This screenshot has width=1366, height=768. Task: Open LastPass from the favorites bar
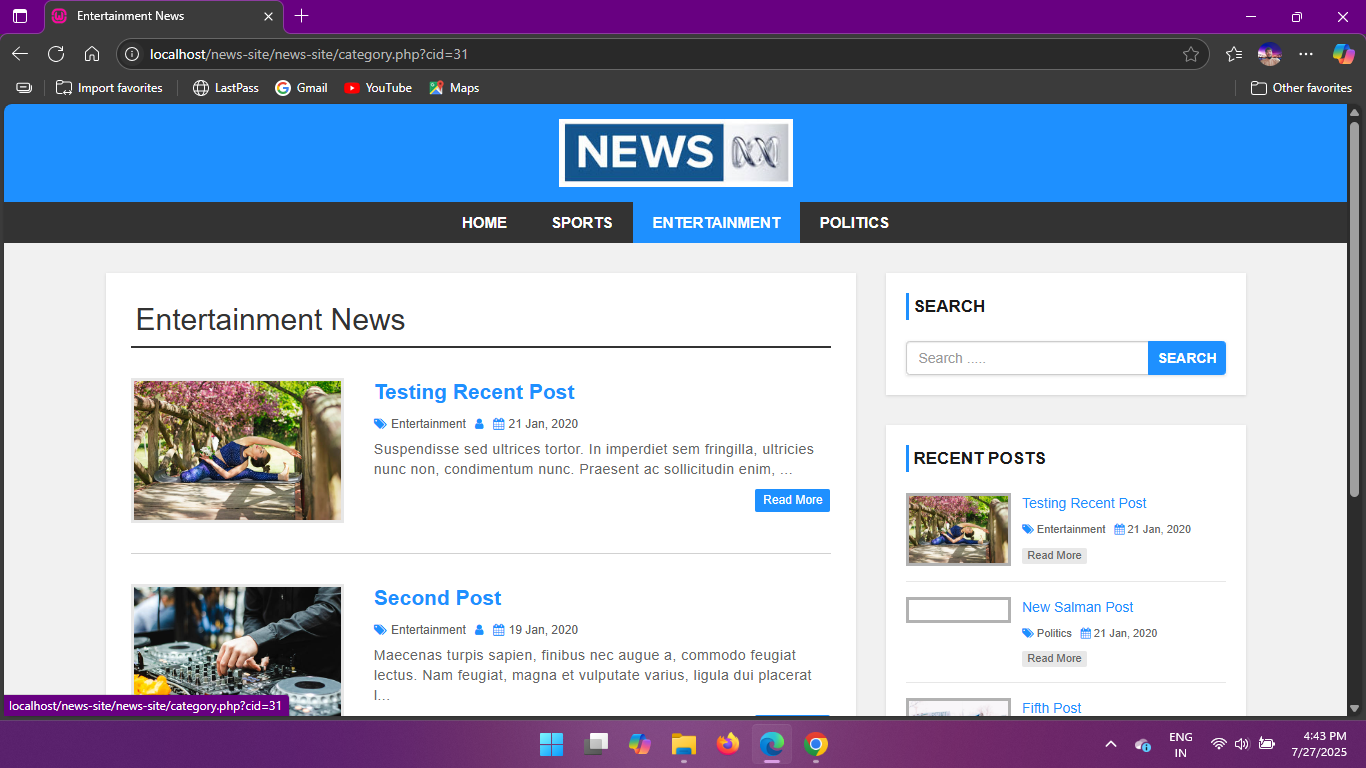point(225,88)
